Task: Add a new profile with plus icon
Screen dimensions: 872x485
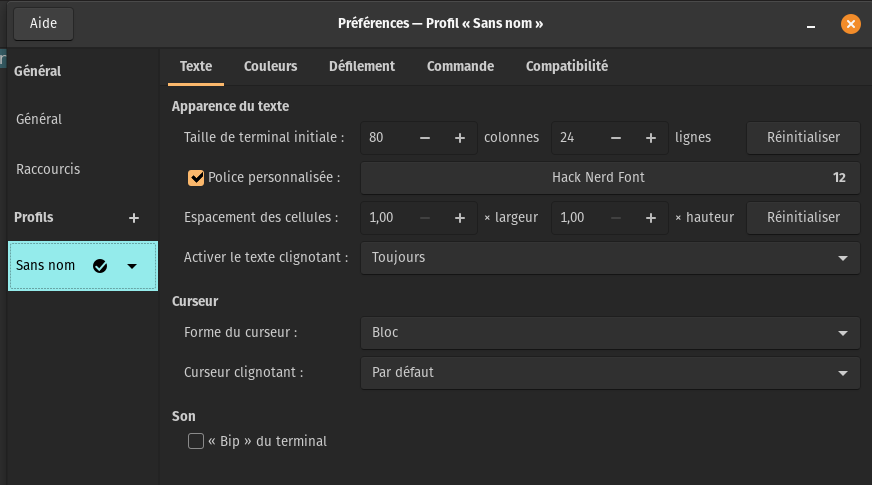Action: pyautogui.click(x=133, y=218)
